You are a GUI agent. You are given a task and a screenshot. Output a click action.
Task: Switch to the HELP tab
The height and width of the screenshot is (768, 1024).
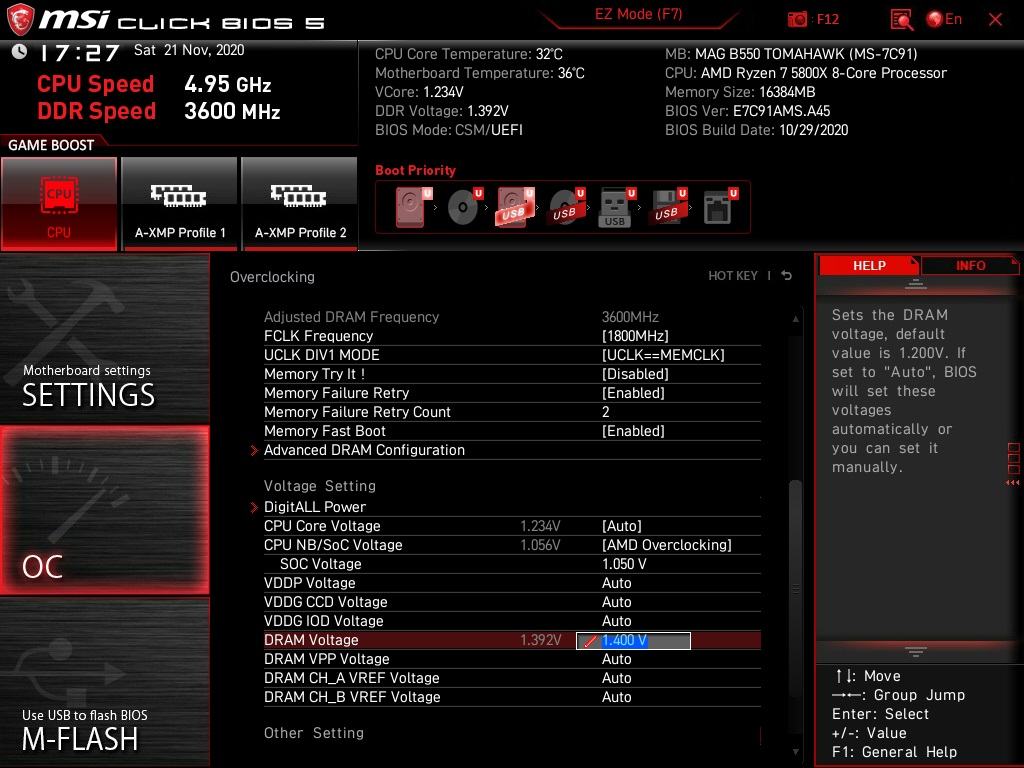click(869, 266)
